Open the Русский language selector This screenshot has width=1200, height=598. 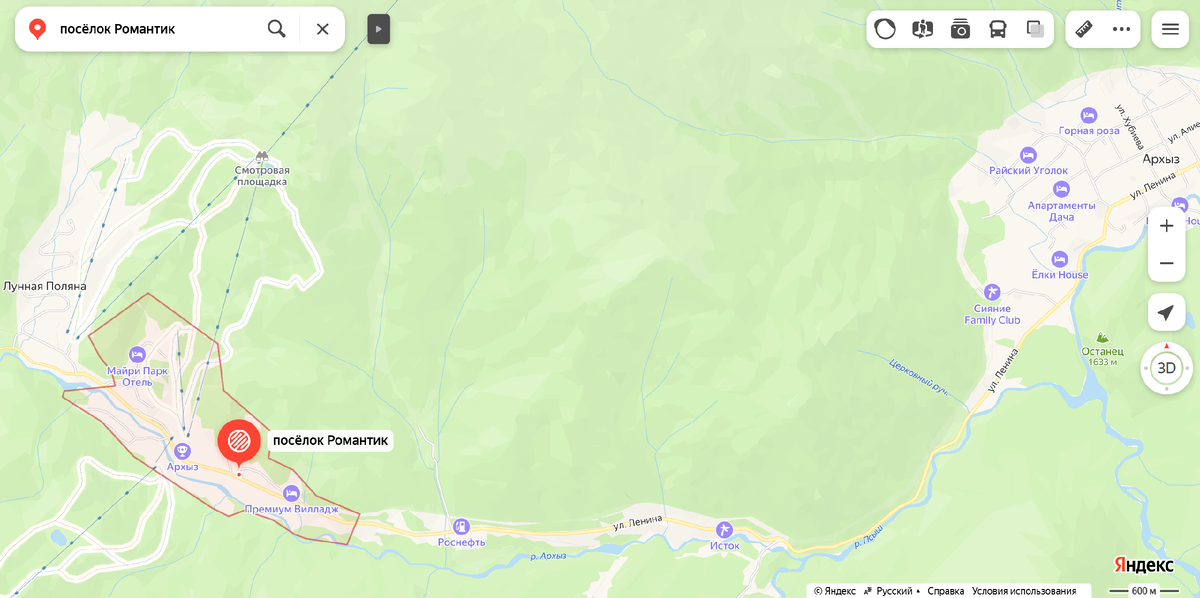[x=892, y=591]
